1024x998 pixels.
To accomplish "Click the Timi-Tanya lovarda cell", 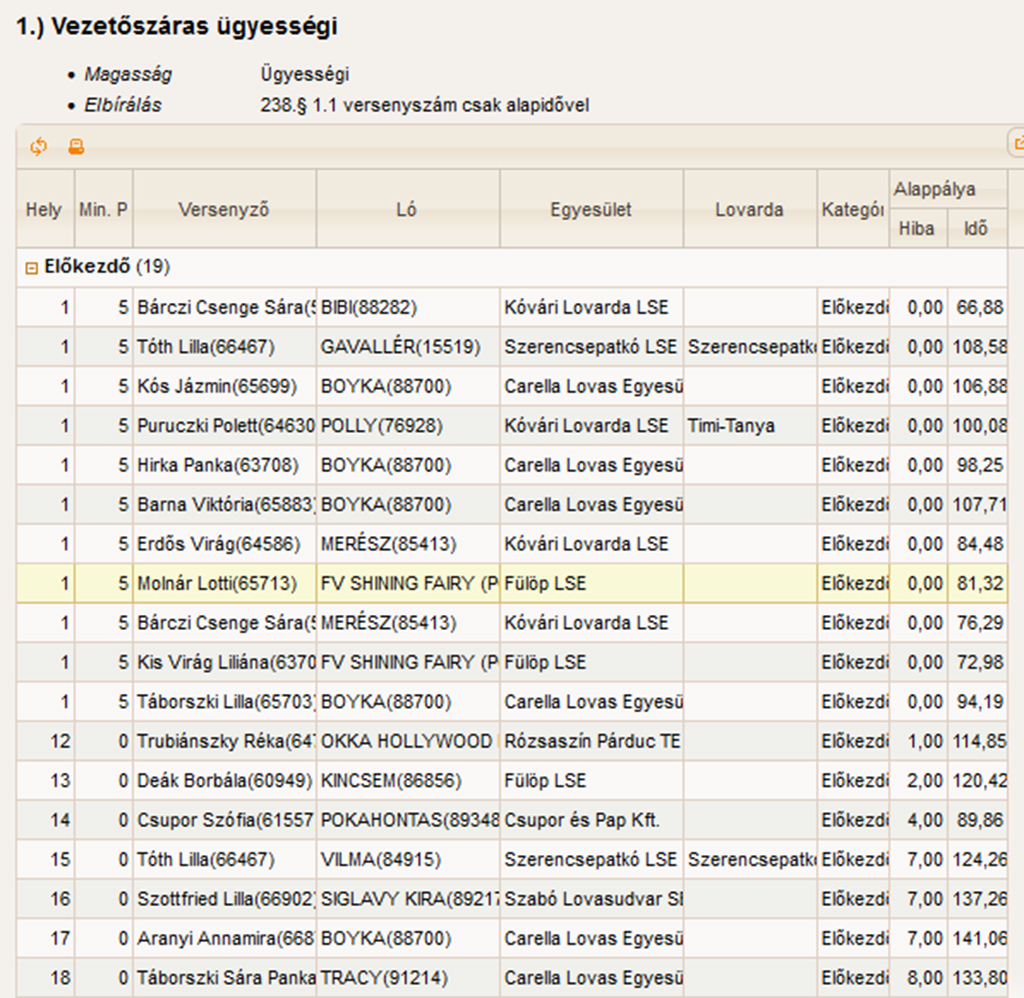I will click(731, 426).
